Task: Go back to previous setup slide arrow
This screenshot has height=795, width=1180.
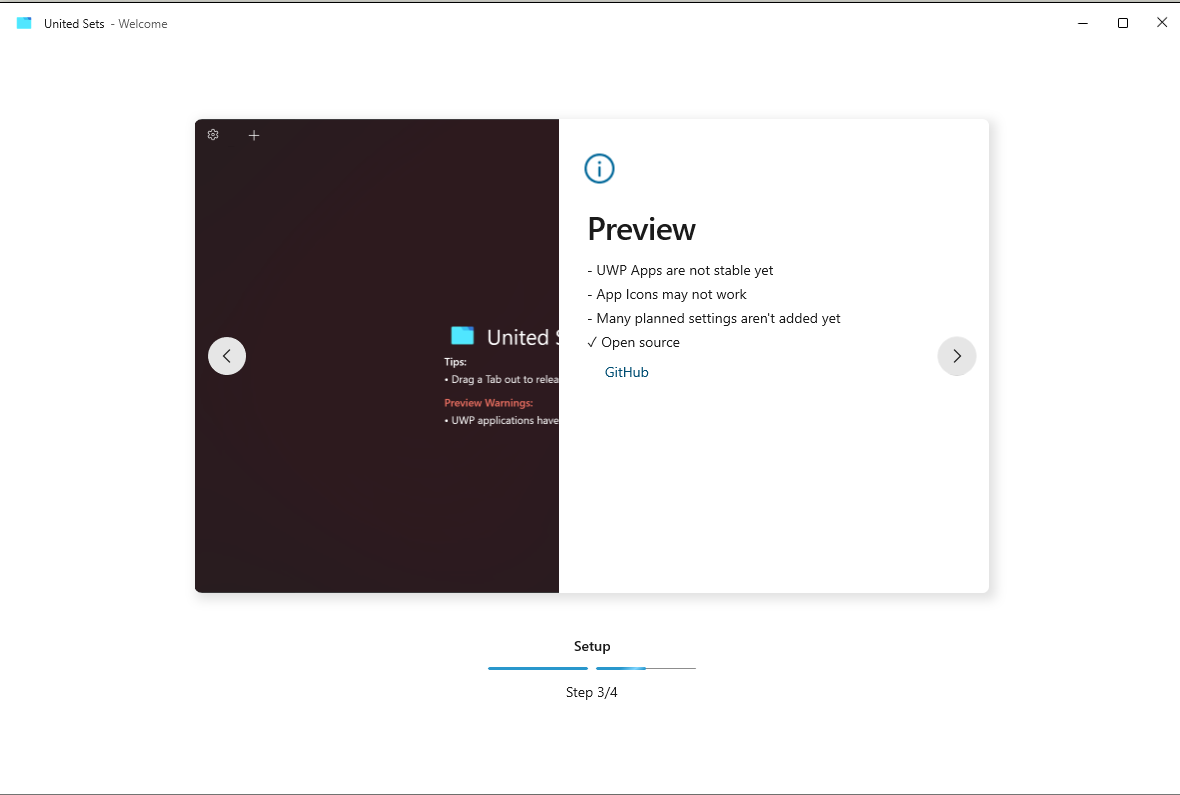Action: [227, 356]
